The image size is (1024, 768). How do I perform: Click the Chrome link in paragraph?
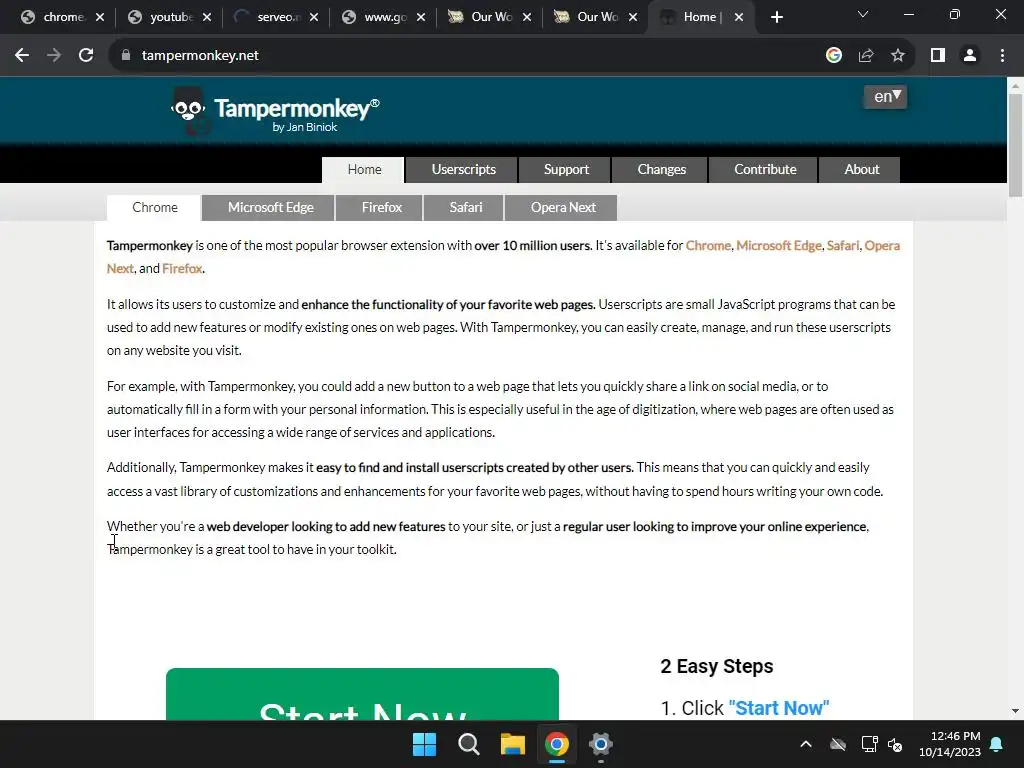[x=708, y=246]
